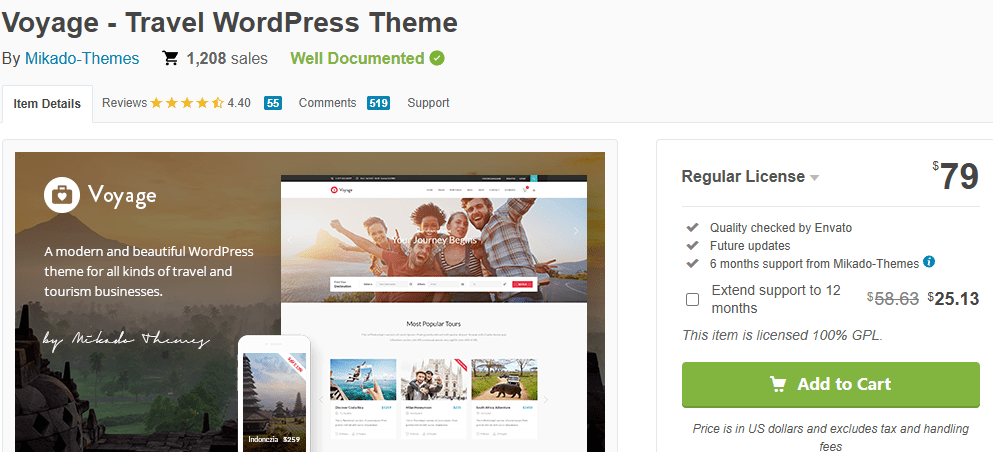Expand the Regular License dropdown arrow
This screenshot has height=452, width=993.
tap(814, 178)
